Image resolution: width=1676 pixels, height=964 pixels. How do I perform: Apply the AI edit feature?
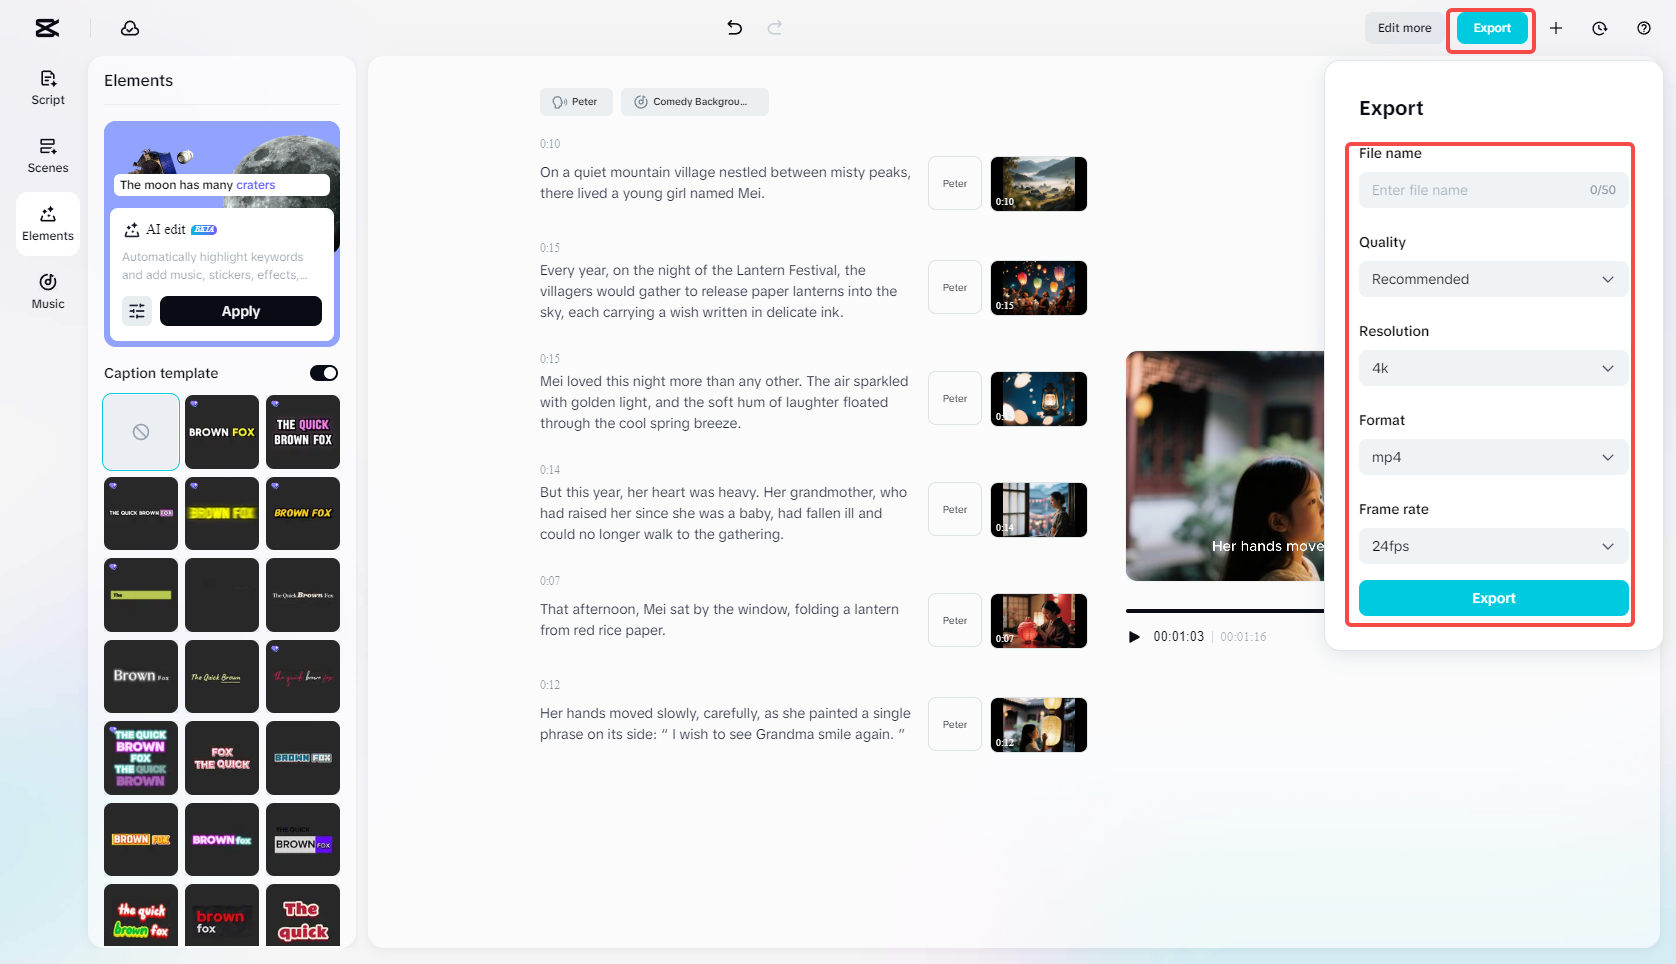pyautogui.click(x=241, y=311)
